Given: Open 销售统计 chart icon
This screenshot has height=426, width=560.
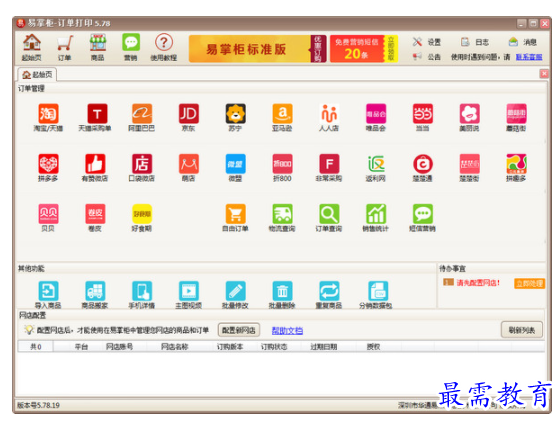Looking at the screenshot, I should 376,217.
